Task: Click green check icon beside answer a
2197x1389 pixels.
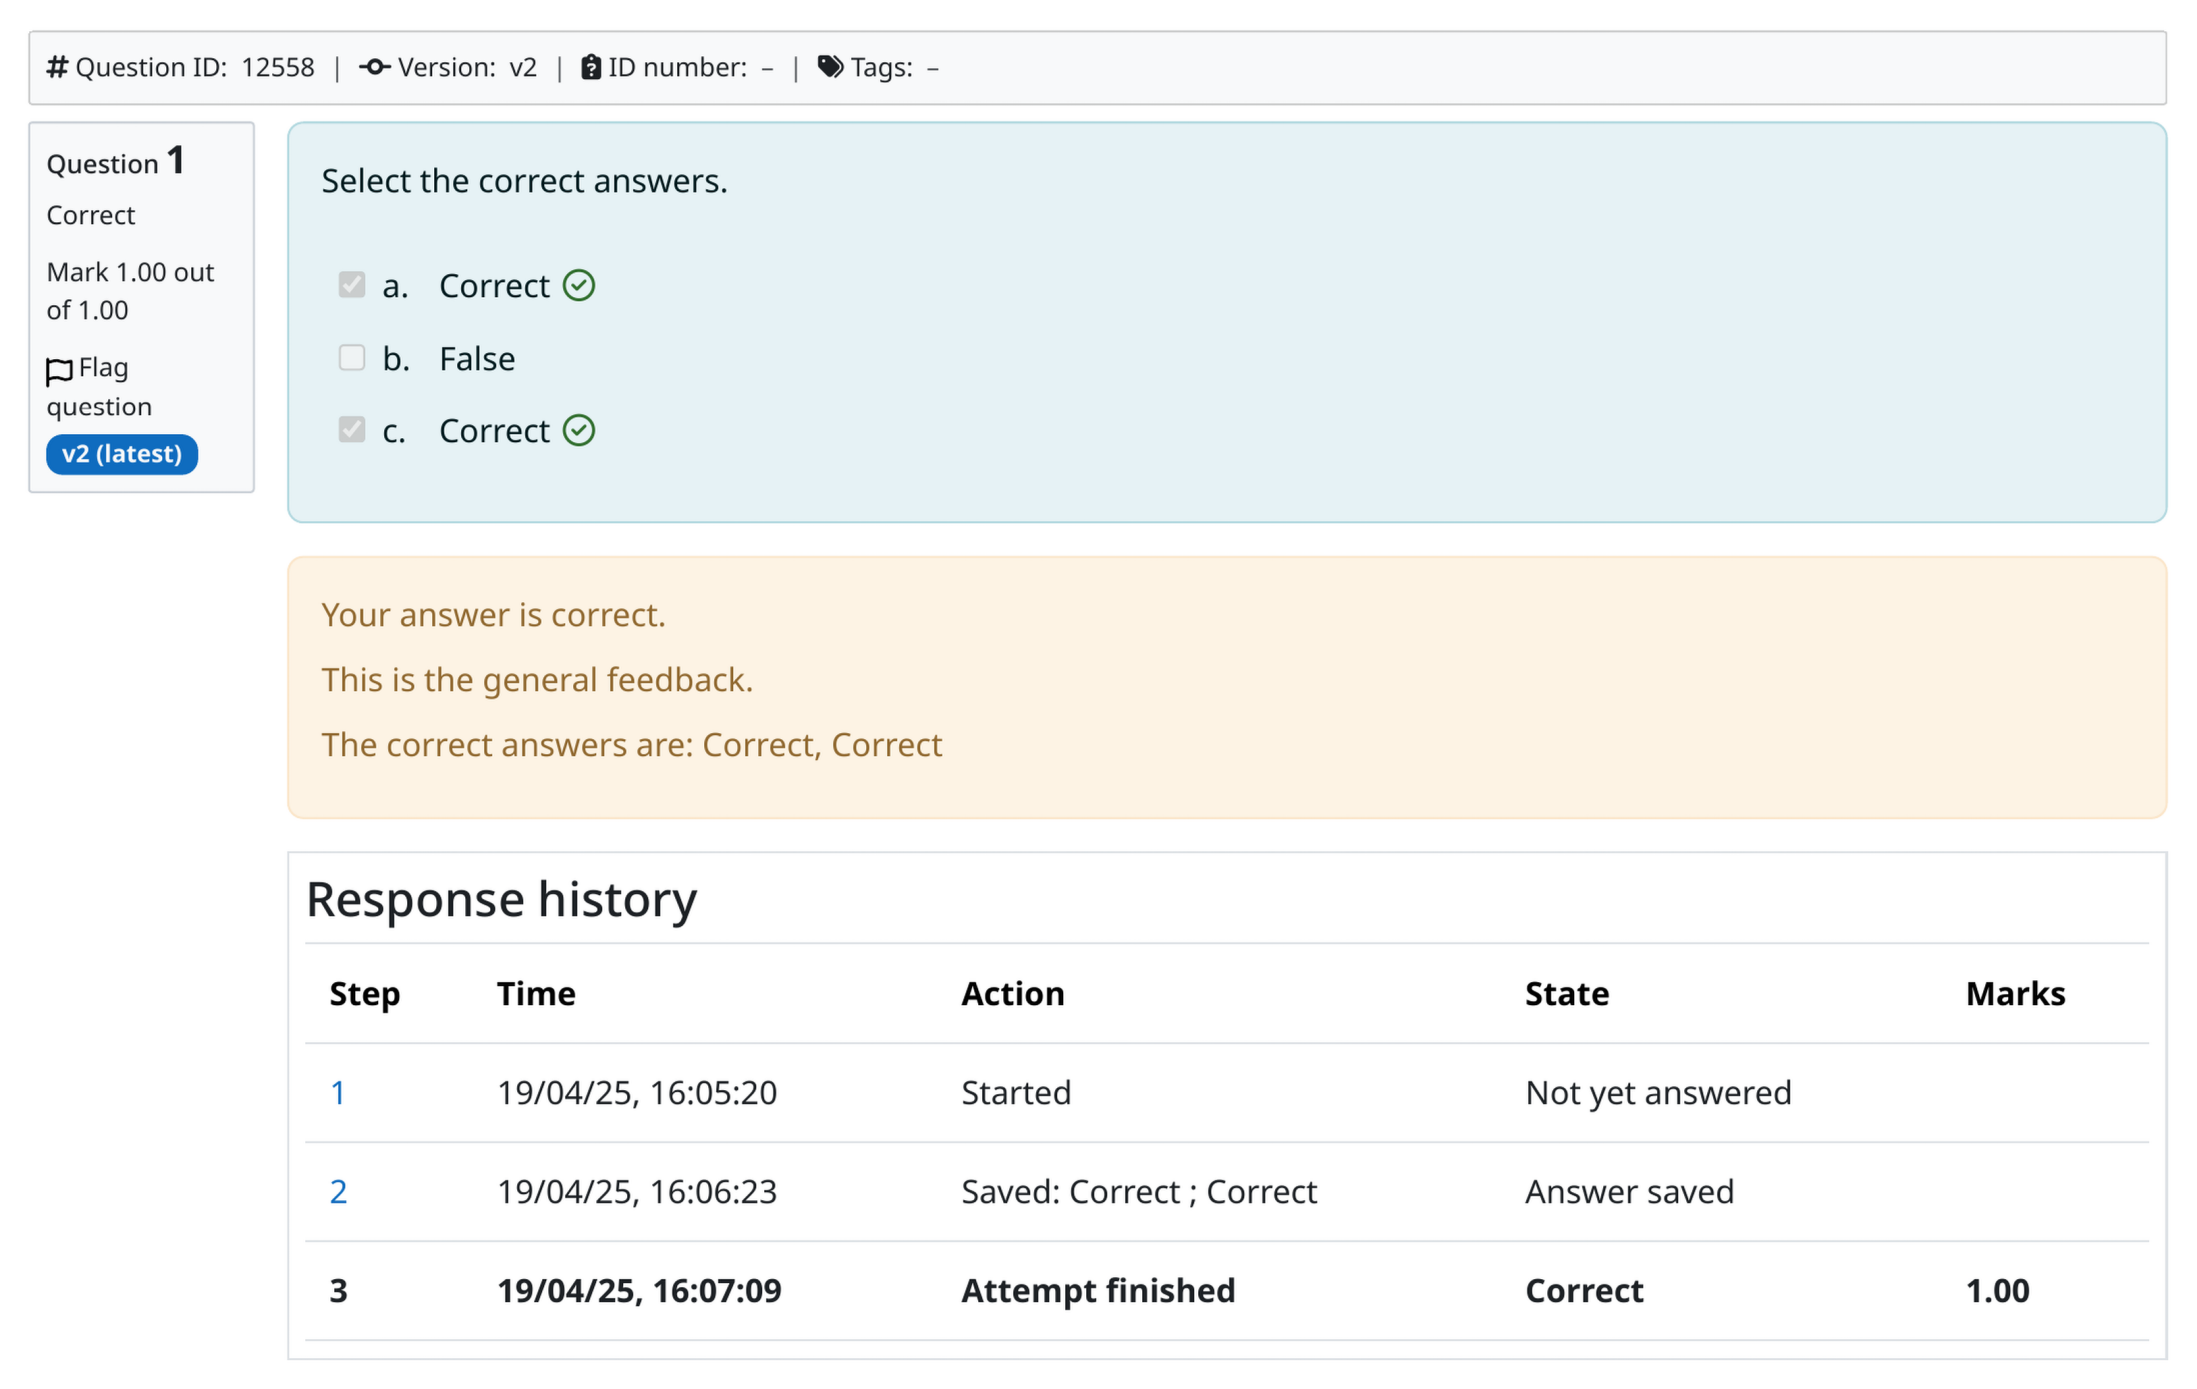Action: (x=579, y=286)
